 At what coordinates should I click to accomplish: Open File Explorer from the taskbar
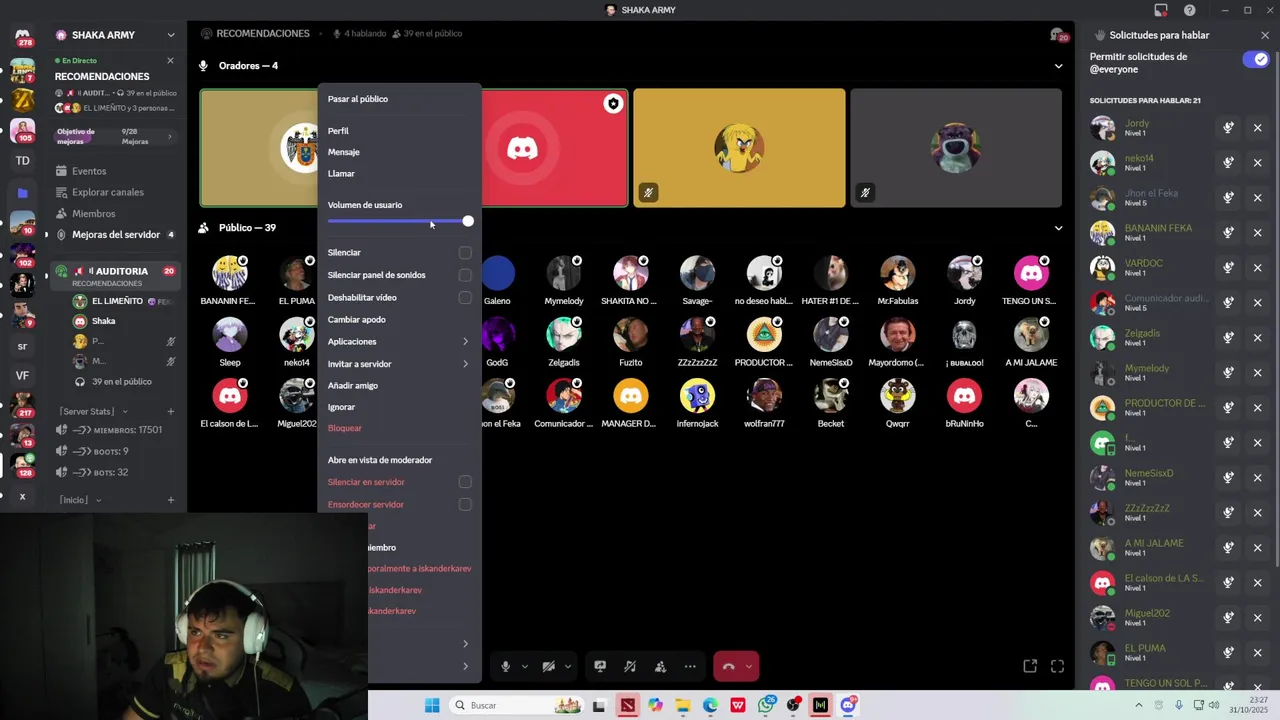682,705
